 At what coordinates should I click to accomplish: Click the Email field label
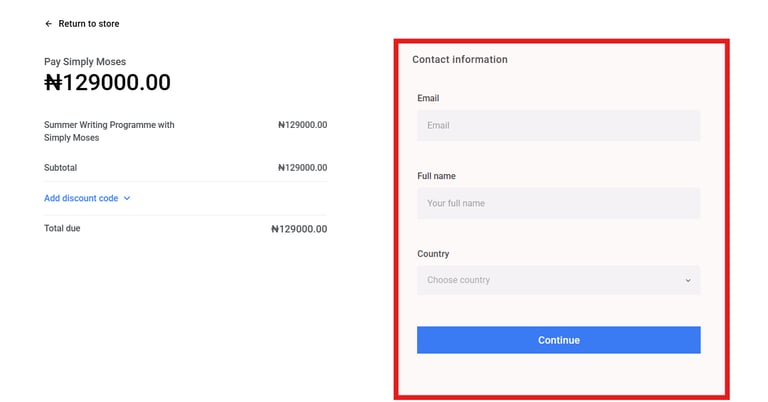(x=428, y=98)
